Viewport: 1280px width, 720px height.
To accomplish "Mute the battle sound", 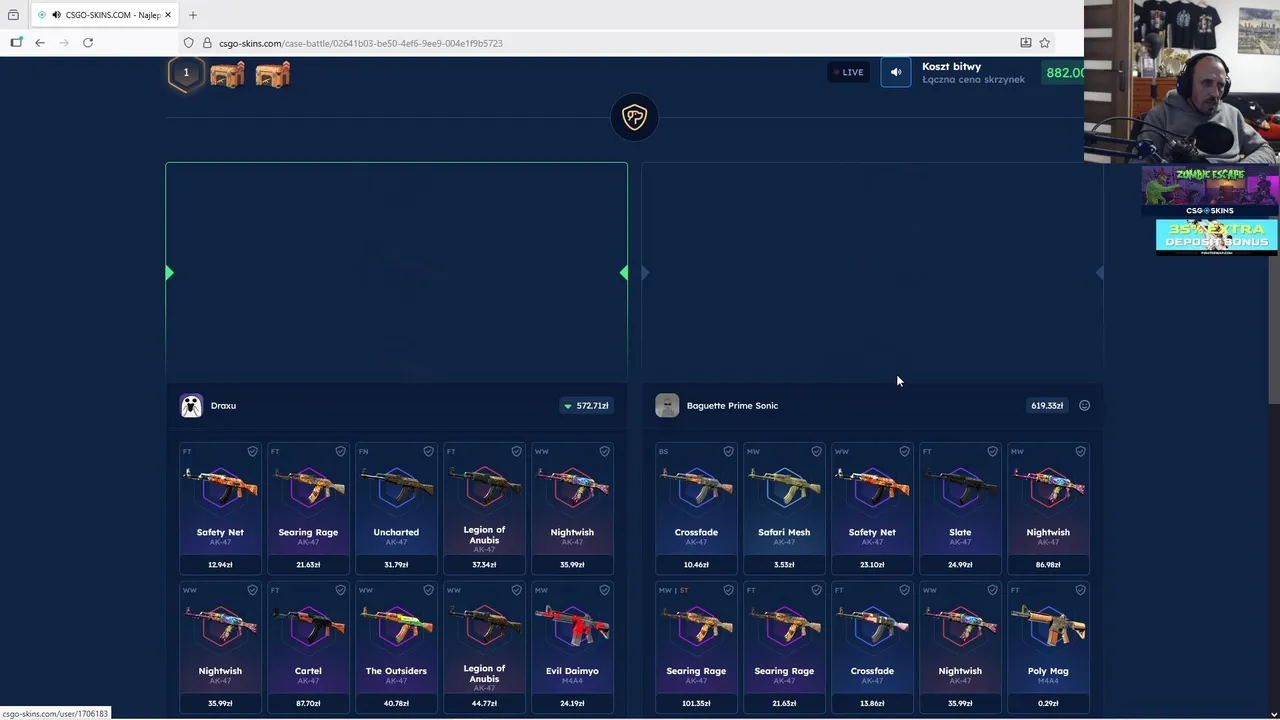I will 896,72.
